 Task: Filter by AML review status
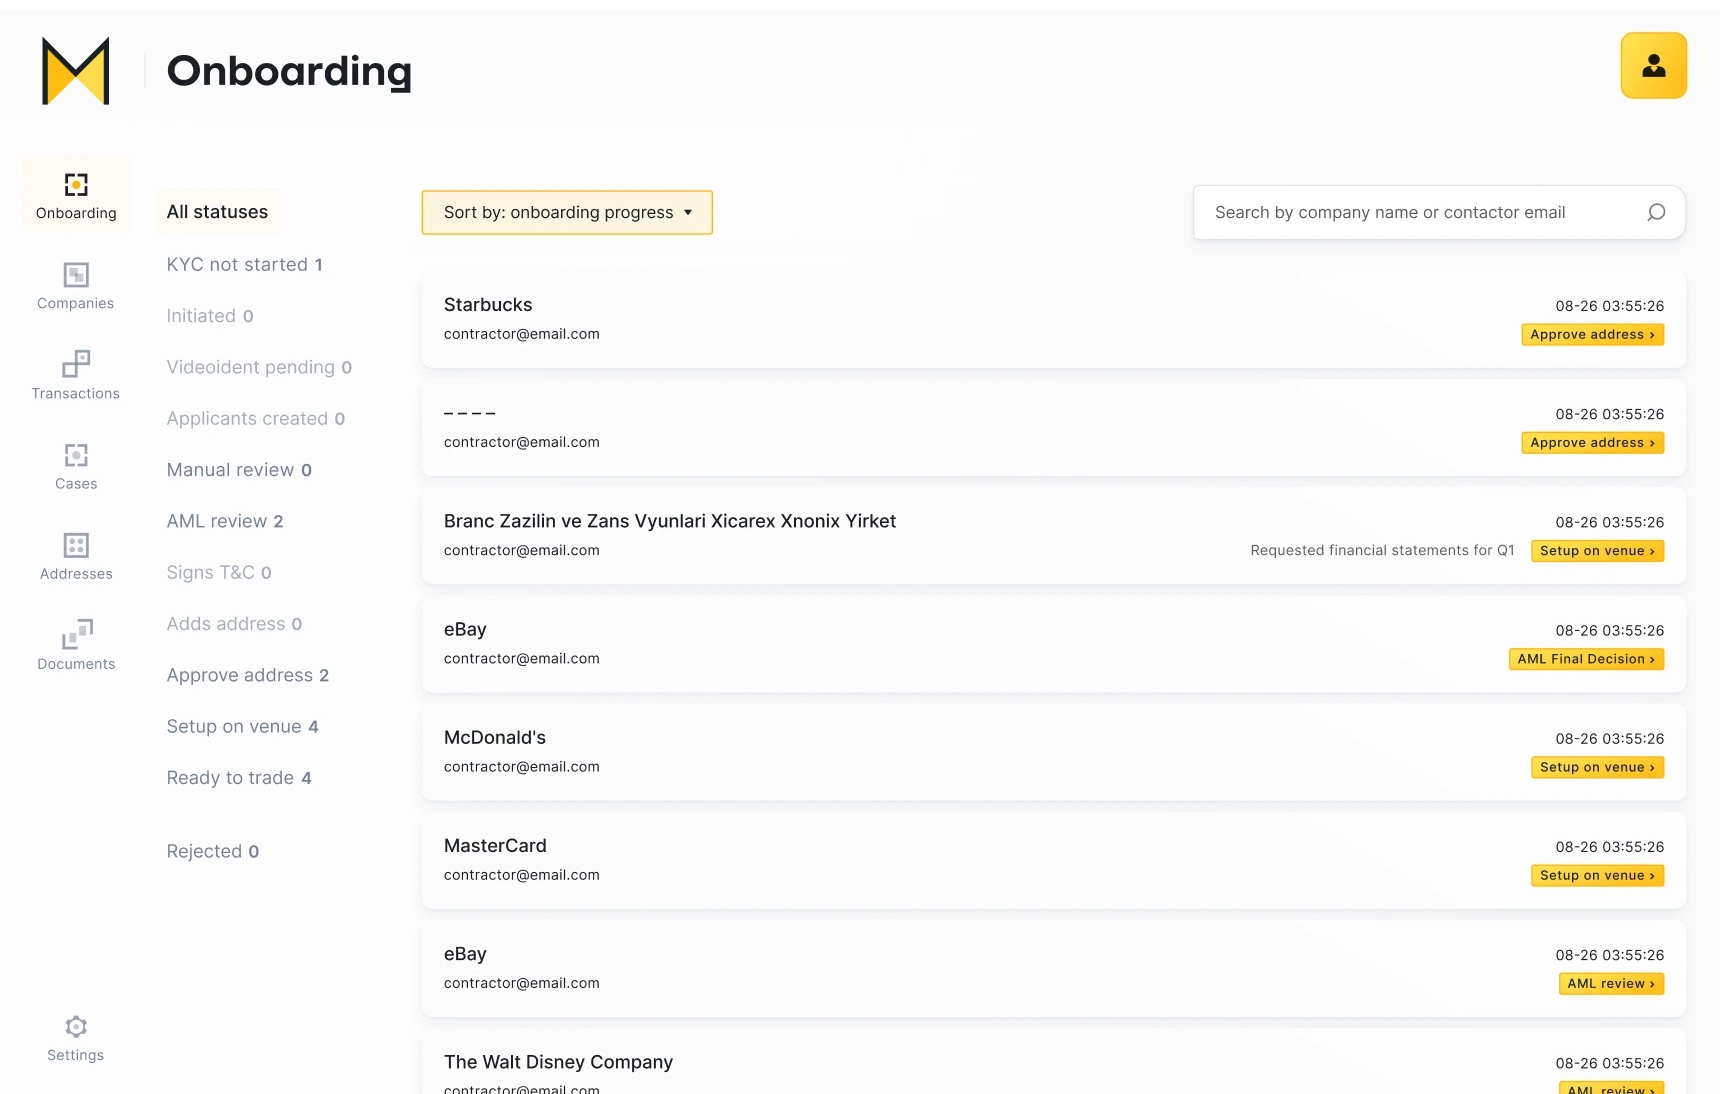click(x=224, y=521)
